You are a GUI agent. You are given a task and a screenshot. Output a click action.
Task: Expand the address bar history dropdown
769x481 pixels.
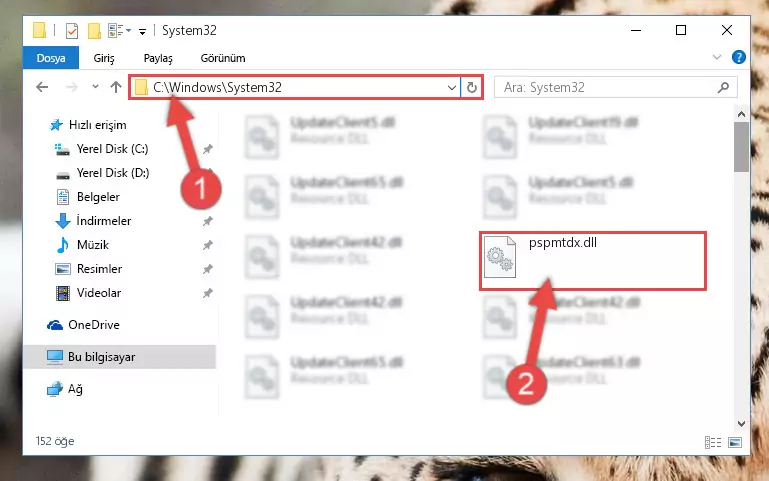coord(451,87)
